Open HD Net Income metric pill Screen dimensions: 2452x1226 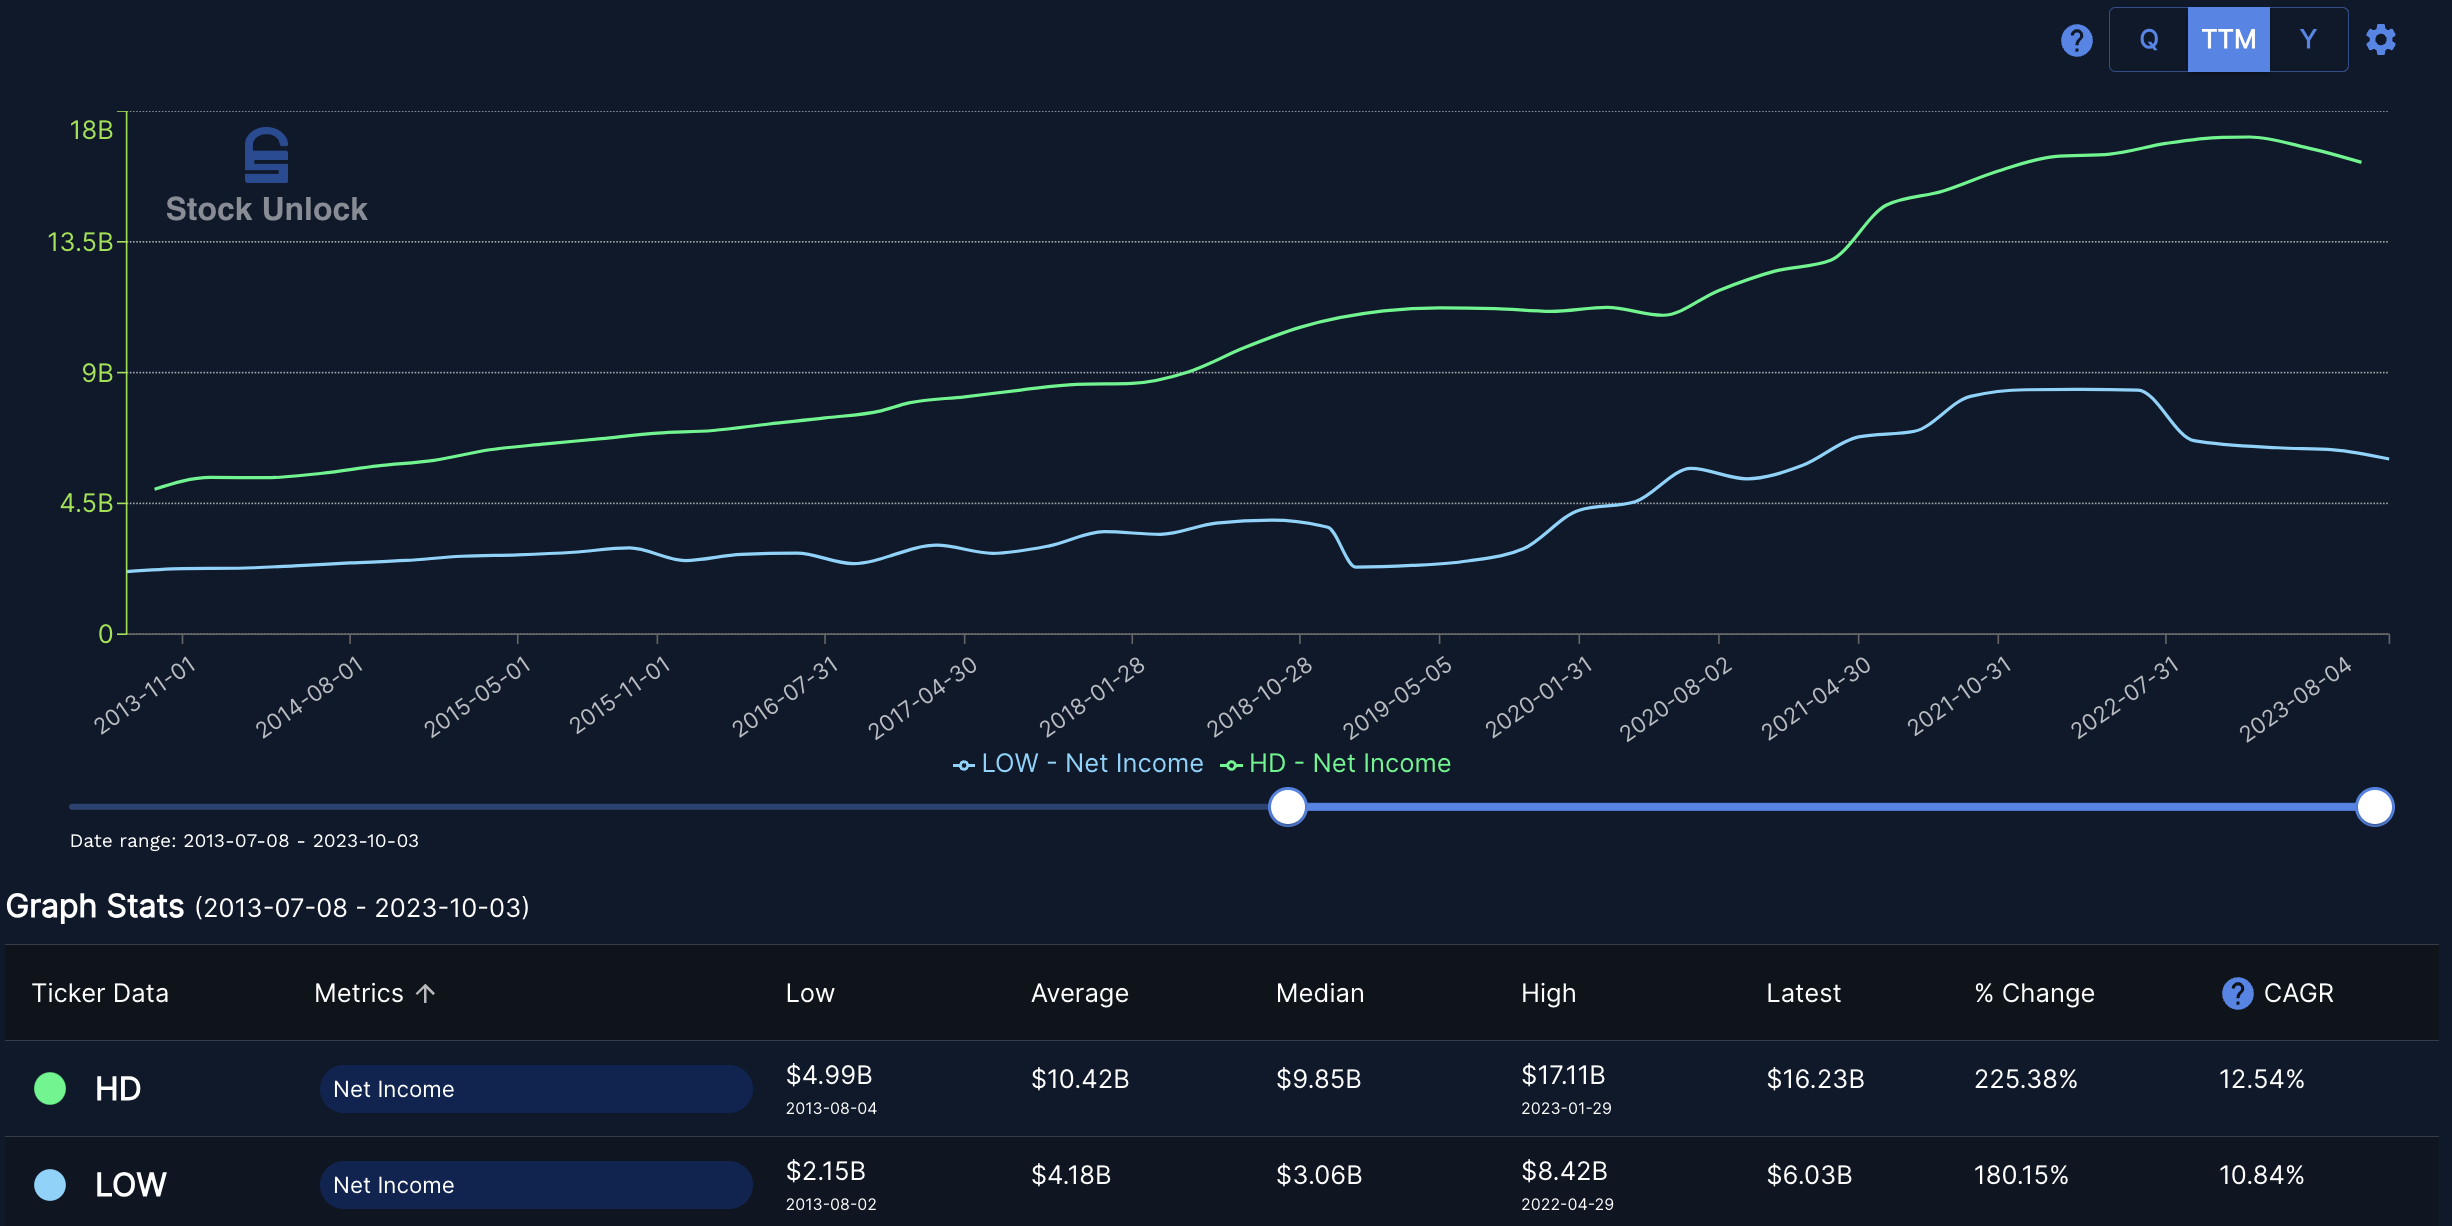pos(536,1089)
